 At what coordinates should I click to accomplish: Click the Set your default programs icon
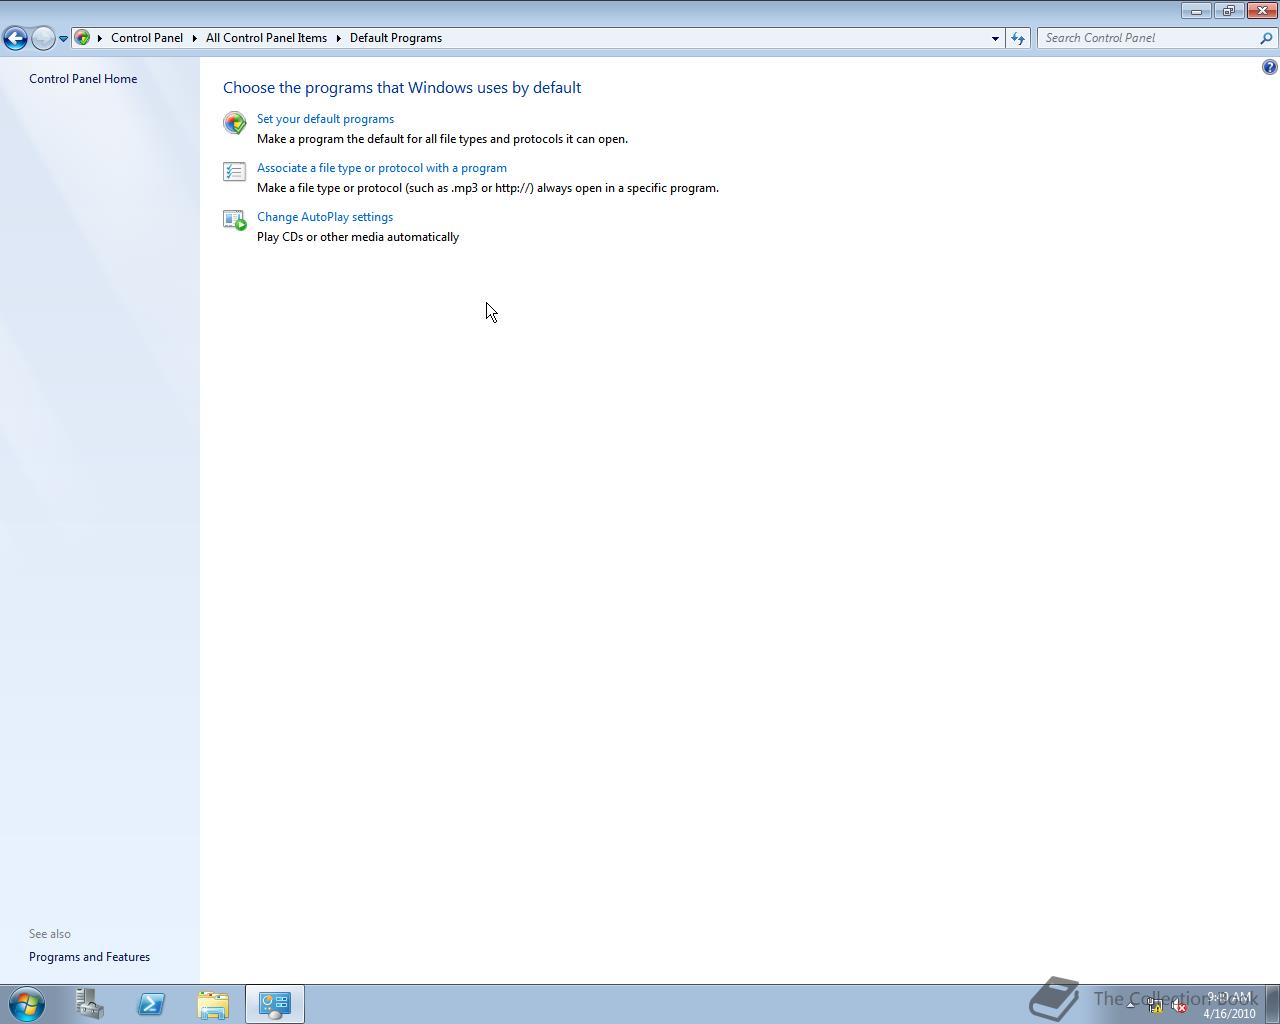click(x=234, y=123)
